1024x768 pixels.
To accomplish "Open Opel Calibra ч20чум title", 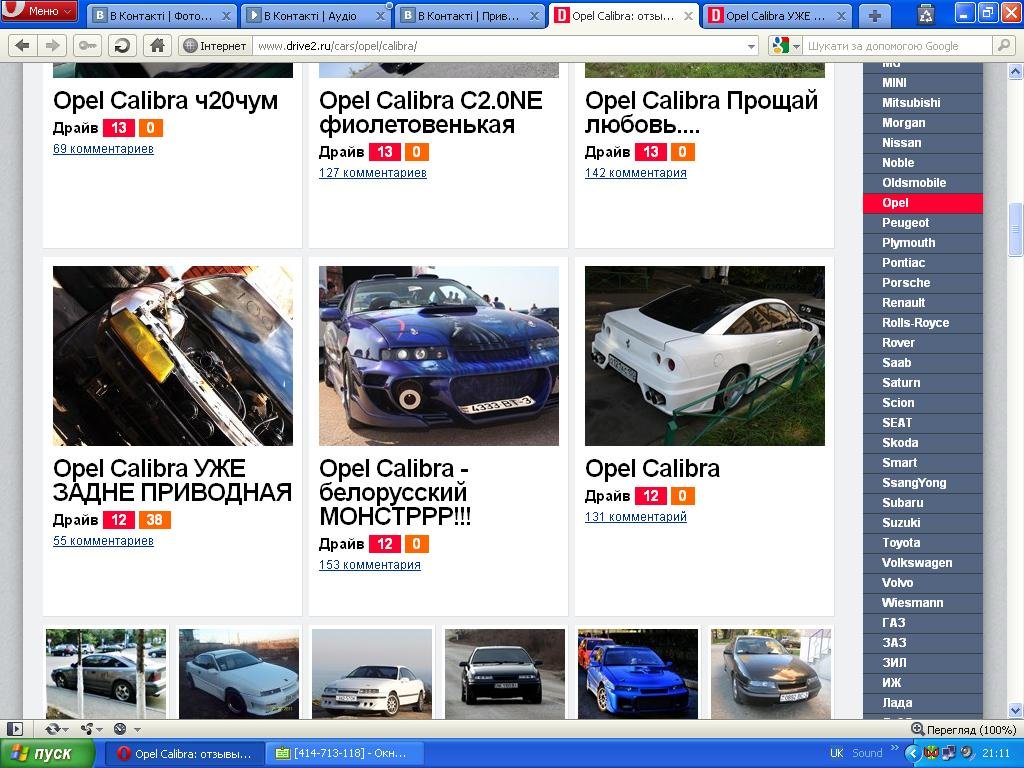I will coord(165,101).
